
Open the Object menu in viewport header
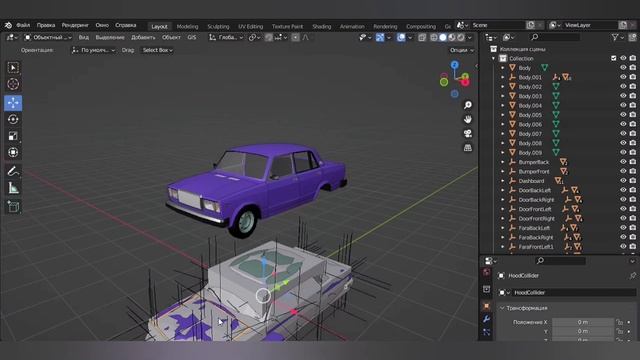pos(171,38)
